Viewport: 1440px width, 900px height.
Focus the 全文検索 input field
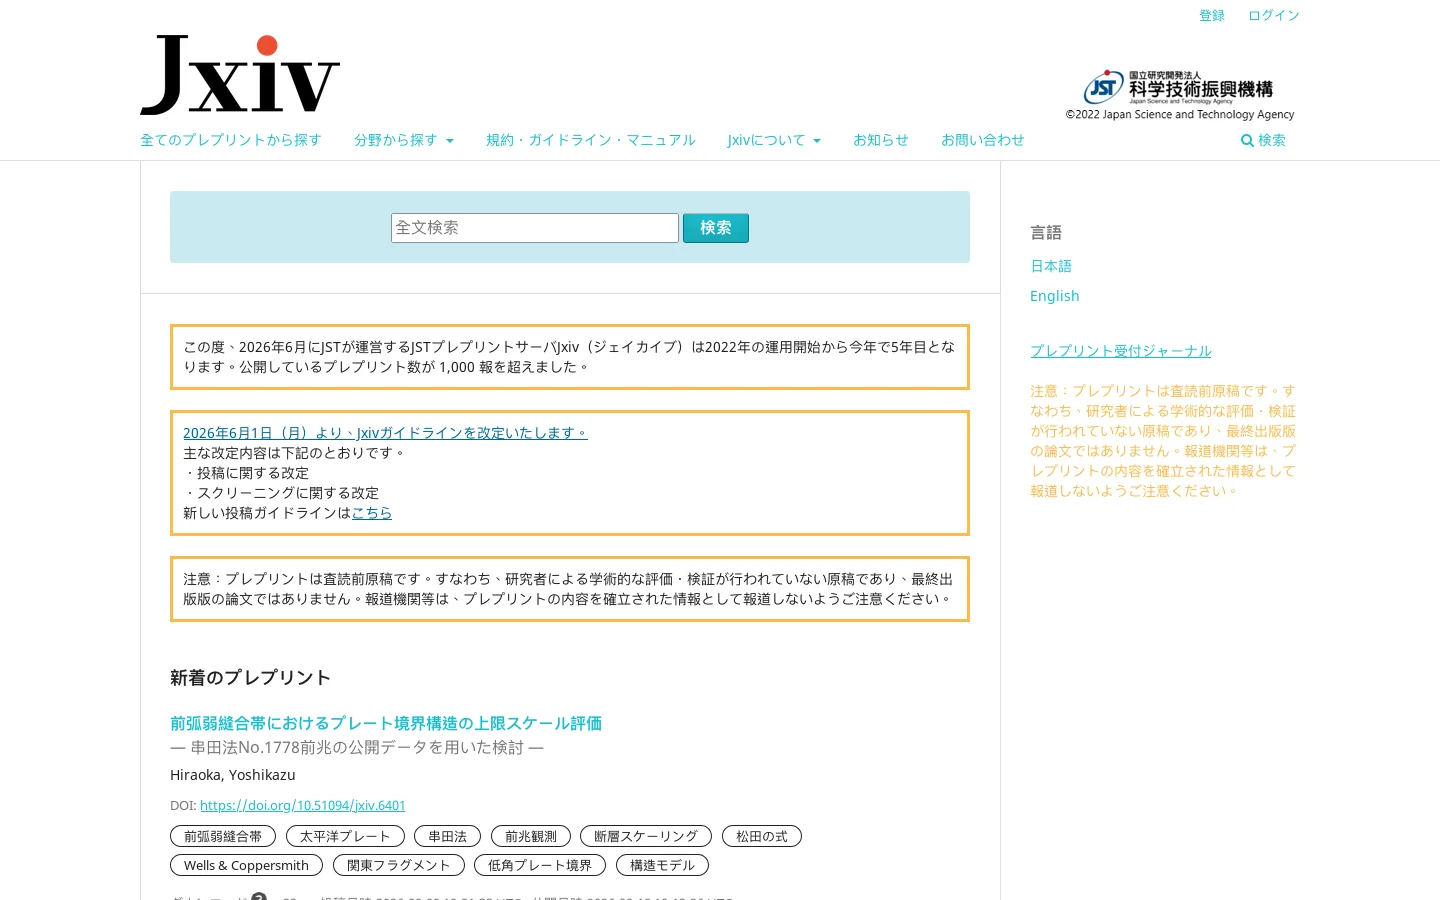pyautogui.click(x=535, y=228)
